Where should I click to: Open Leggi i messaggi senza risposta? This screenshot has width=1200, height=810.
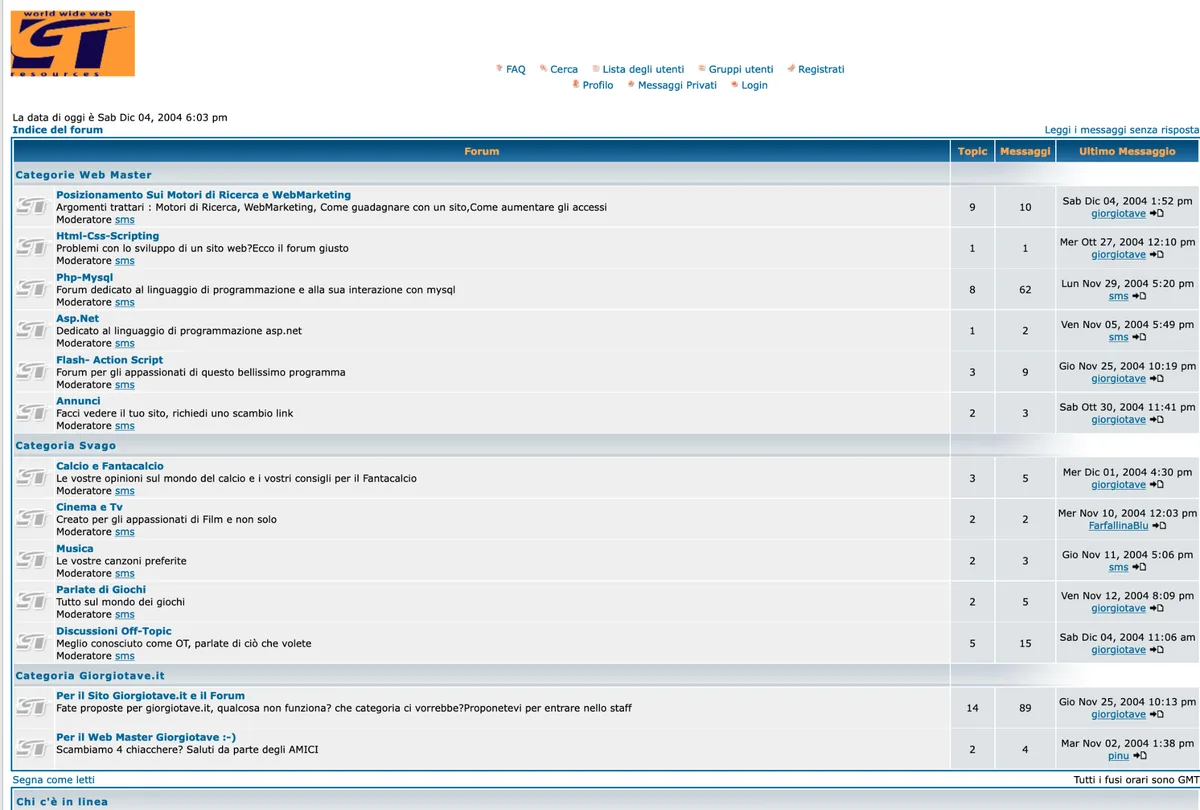click(x=1122, y=130)
